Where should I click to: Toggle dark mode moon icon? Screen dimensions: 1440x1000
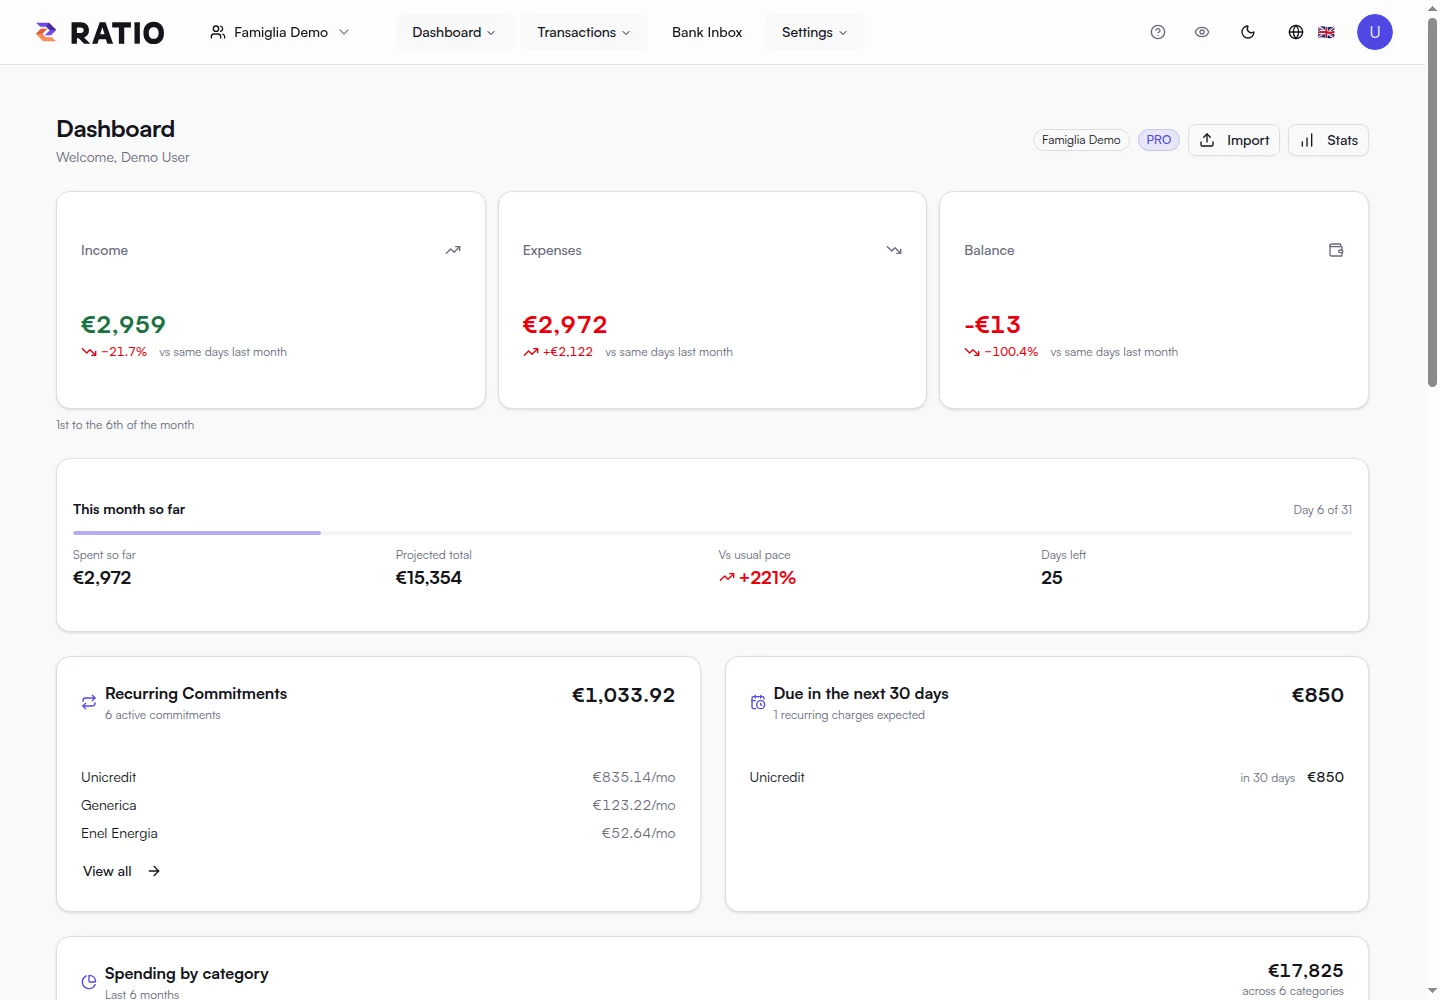click(x=1248, y=32)
